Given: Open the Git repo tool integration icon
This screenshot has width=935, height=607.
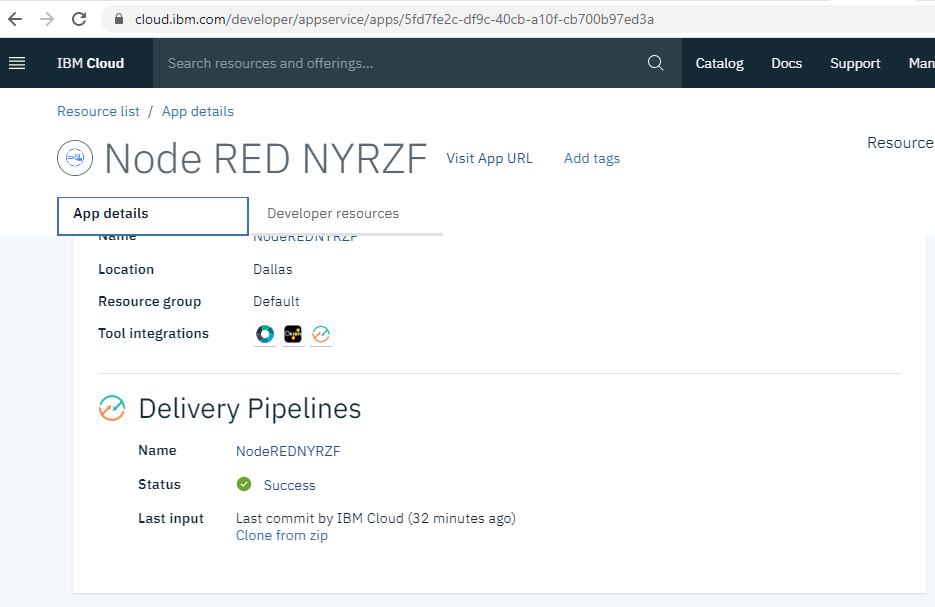Looking at the screenshot, I should [x=265, y=334].
